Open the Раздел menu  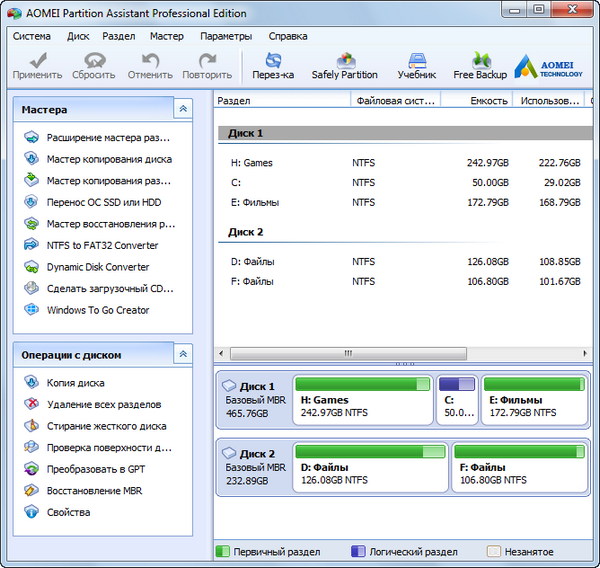pos(119,36)
